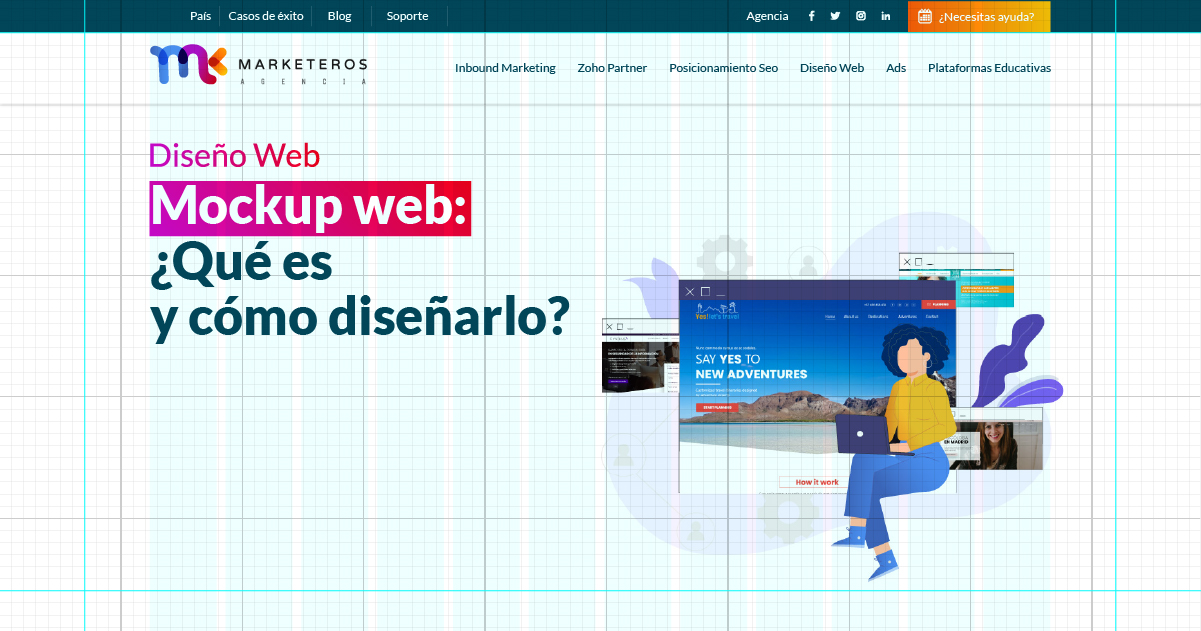Navigate to Diseño Web in the menu
This screenshot has width=1201, height=631.
click(832, 68)
